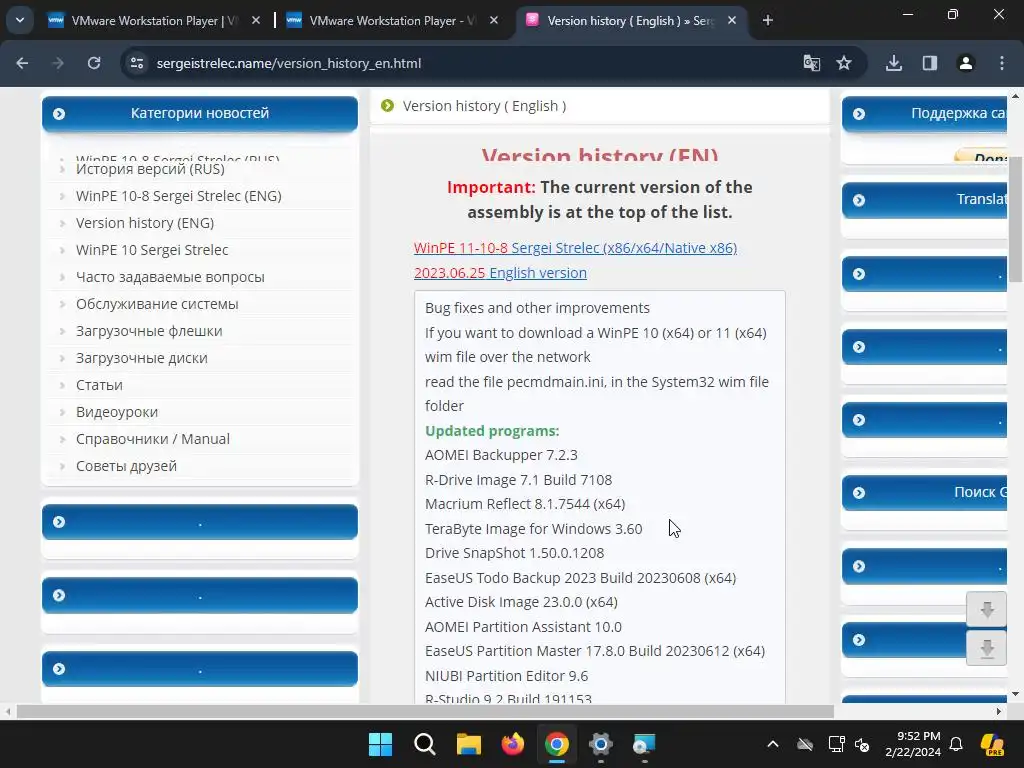Open Version history (ENG) category
Image resolution: width=1024 pixels, height=768 pixels.
pyautogui.click(x=145, y=223)
